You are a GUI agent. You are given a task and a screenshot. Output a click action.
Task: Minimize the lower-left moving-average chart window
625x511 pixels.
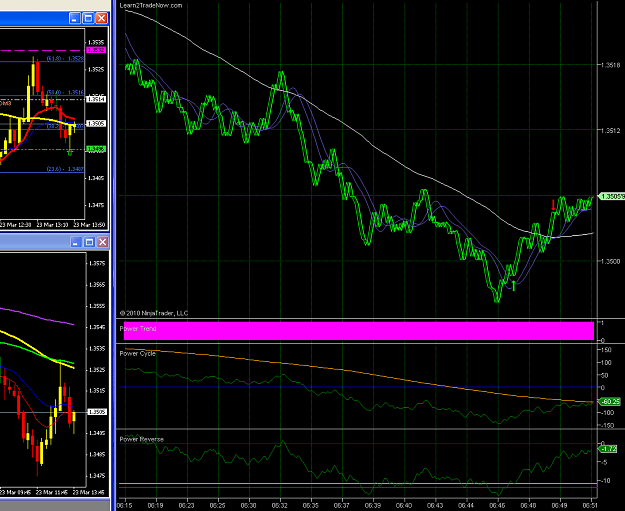[x=76, y=242]
